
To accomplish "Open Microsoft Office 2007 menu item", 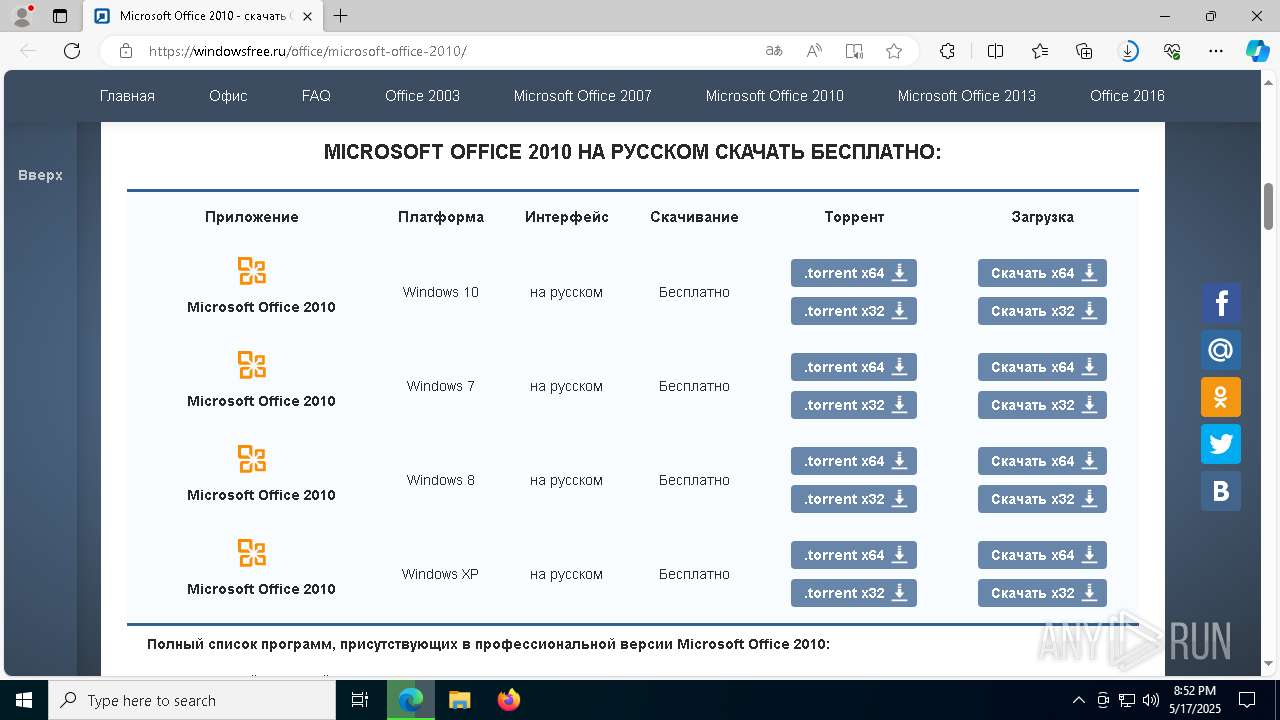I will pos(582,96).
